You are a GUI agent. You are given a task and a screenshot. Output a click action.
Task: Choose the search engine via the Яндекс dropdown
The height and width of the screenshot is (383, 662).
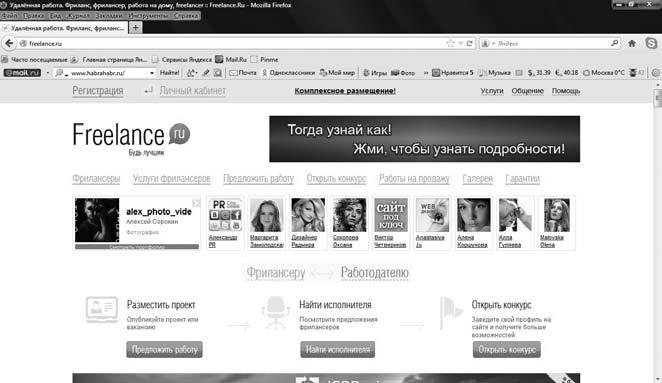pyautogui.click(x=488, y=43)
